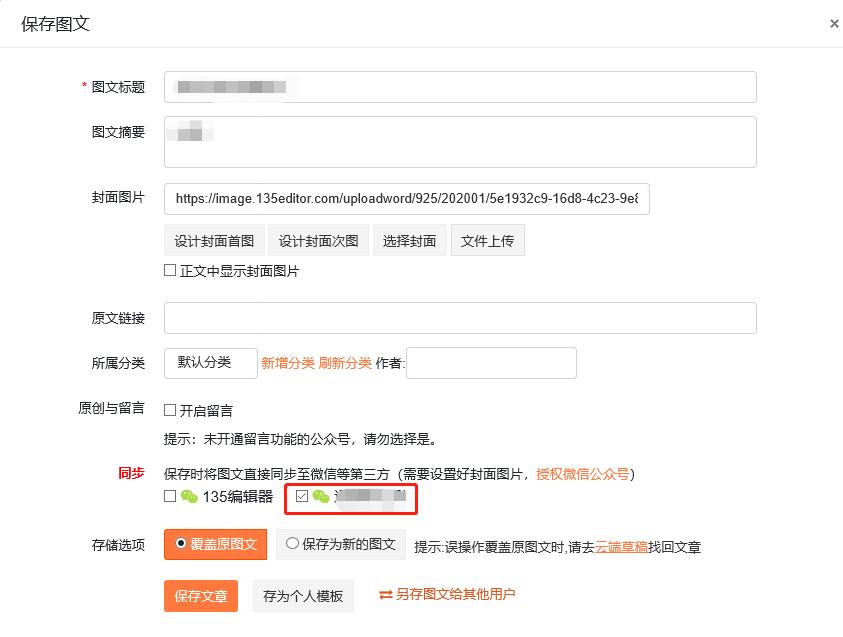
Task: Click inside the 作者 input field
Action: [490, 363]
